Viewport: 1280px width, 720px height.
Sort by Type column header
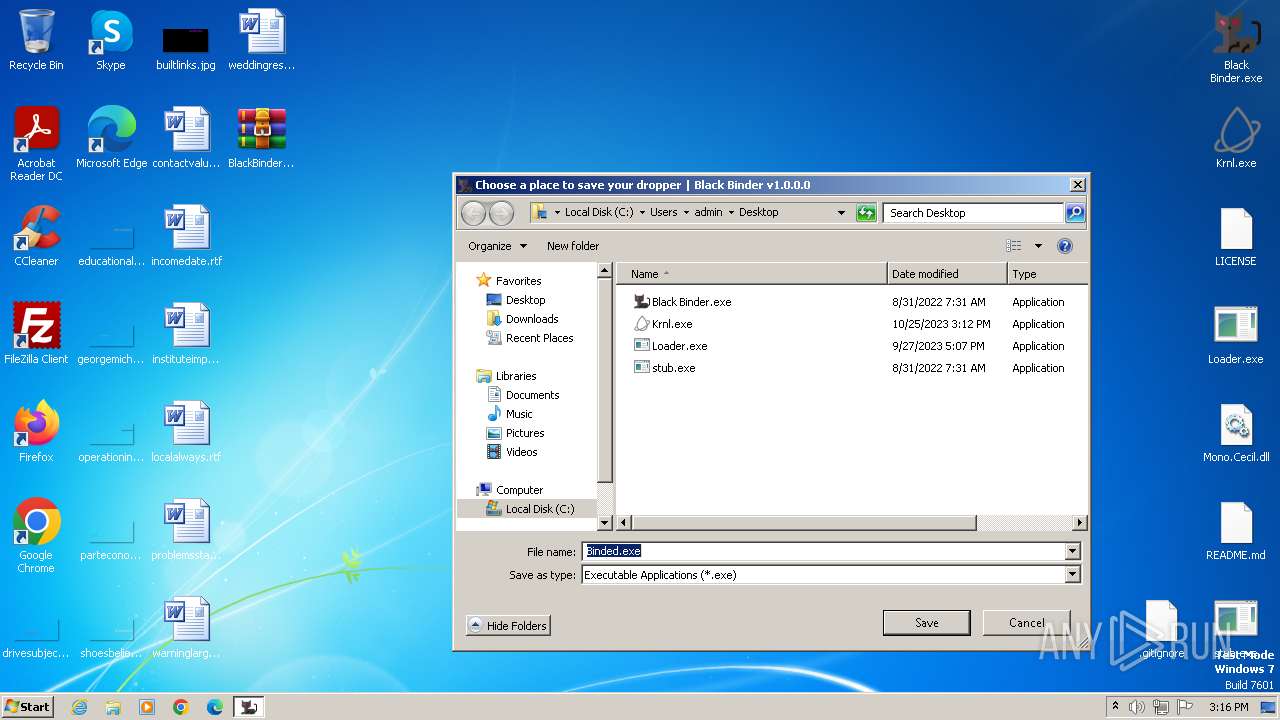click(1047, 274)
